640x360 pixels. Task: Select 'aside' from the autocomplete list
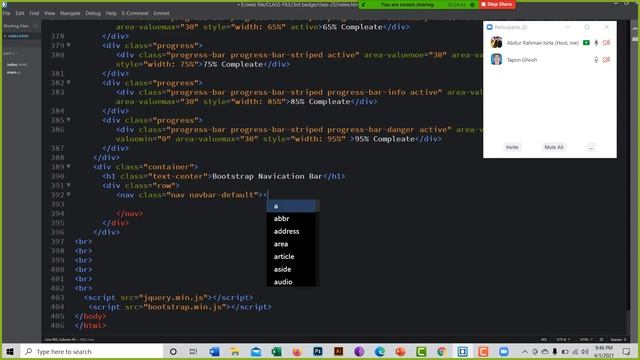291,269
